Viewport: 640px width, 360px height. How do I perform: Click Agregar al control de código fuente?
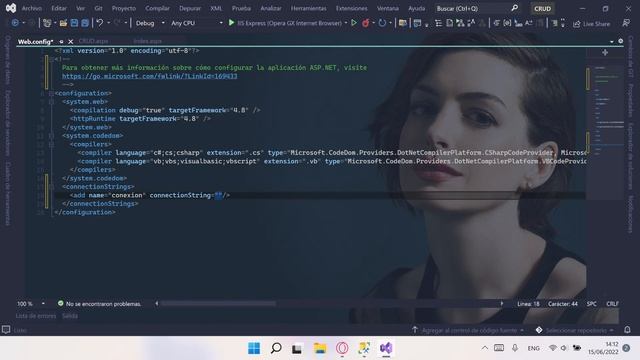(469, 330)
